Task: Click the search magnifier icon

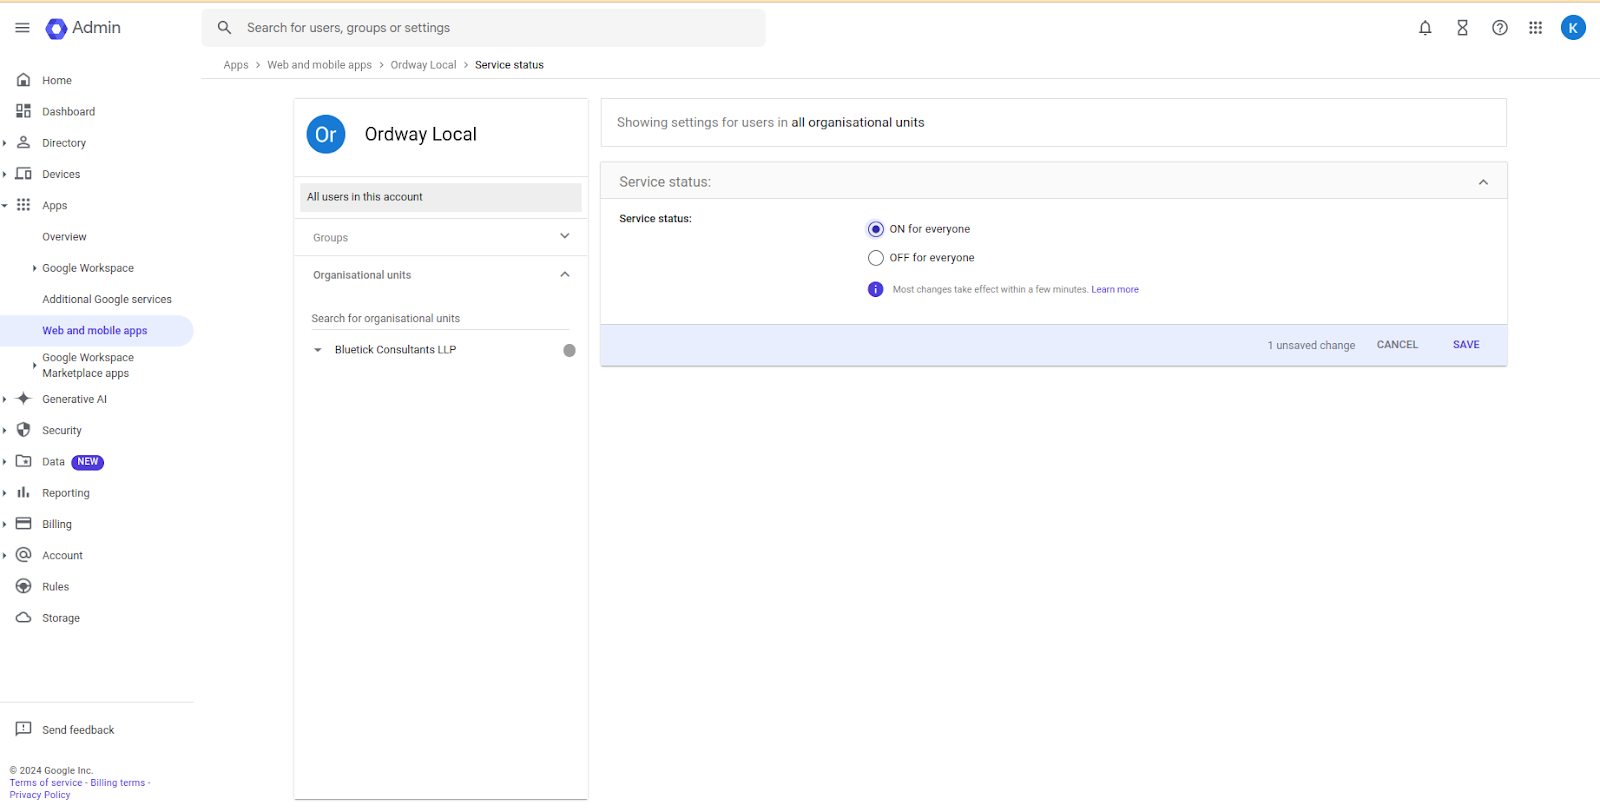Action: (x=225, y=28)
